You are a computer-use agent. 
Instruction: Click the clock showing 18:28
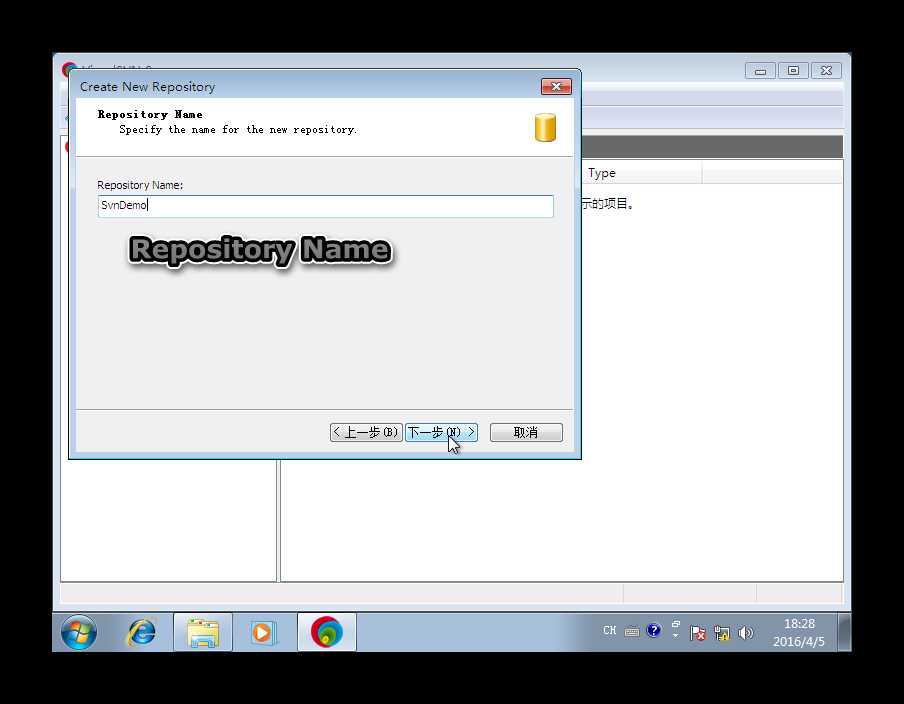(798, 633)
